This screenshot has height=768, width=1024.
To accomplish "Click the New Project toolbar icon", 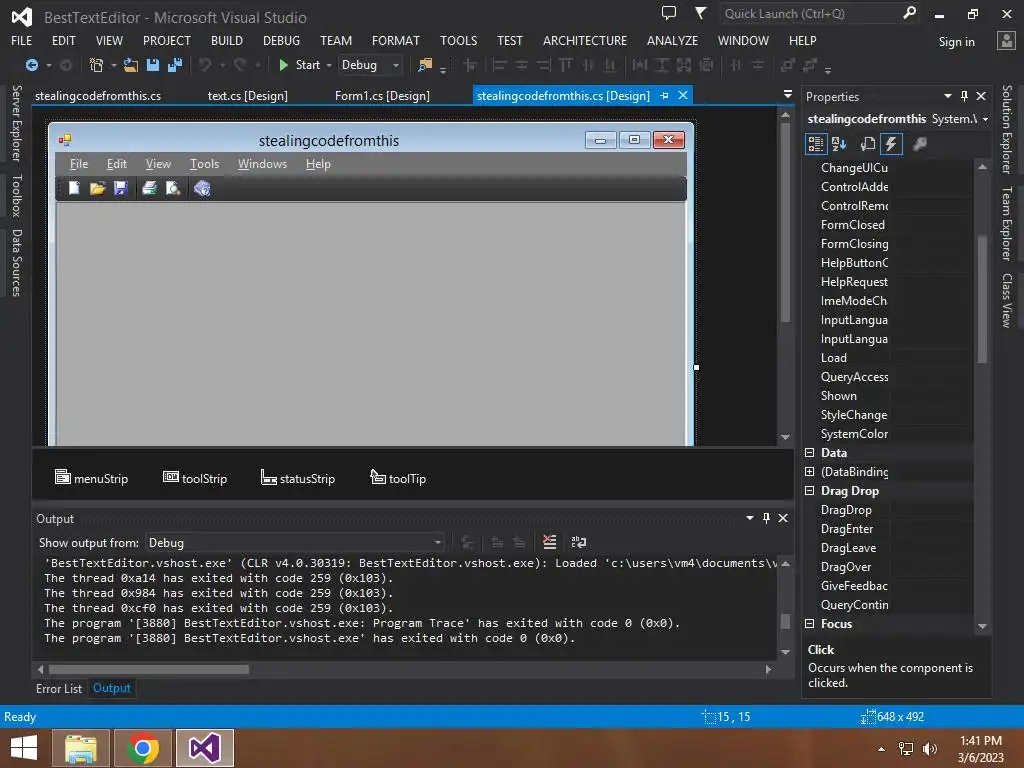I will tap(96, 65).
